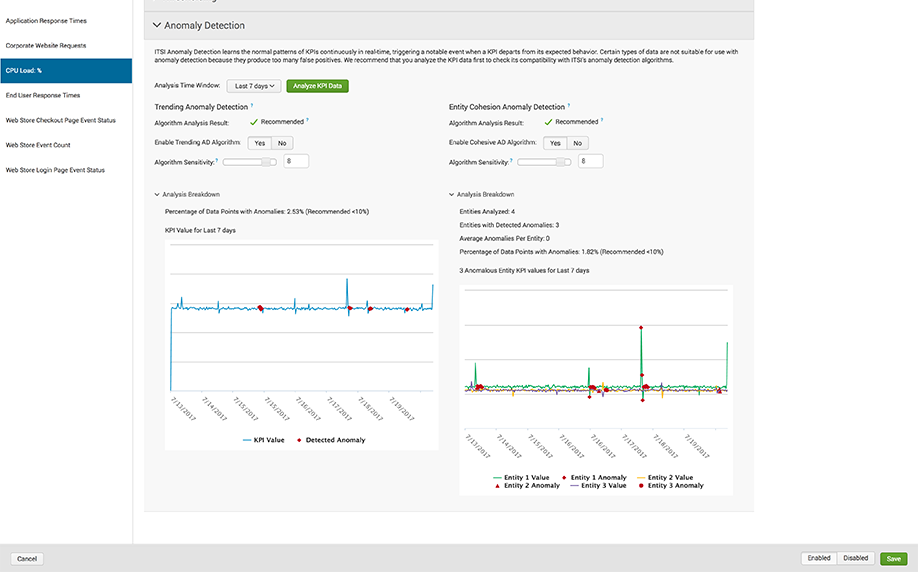
Task: Click help icon next to Trending Anomaly Detection
Action: coord(252,106)
